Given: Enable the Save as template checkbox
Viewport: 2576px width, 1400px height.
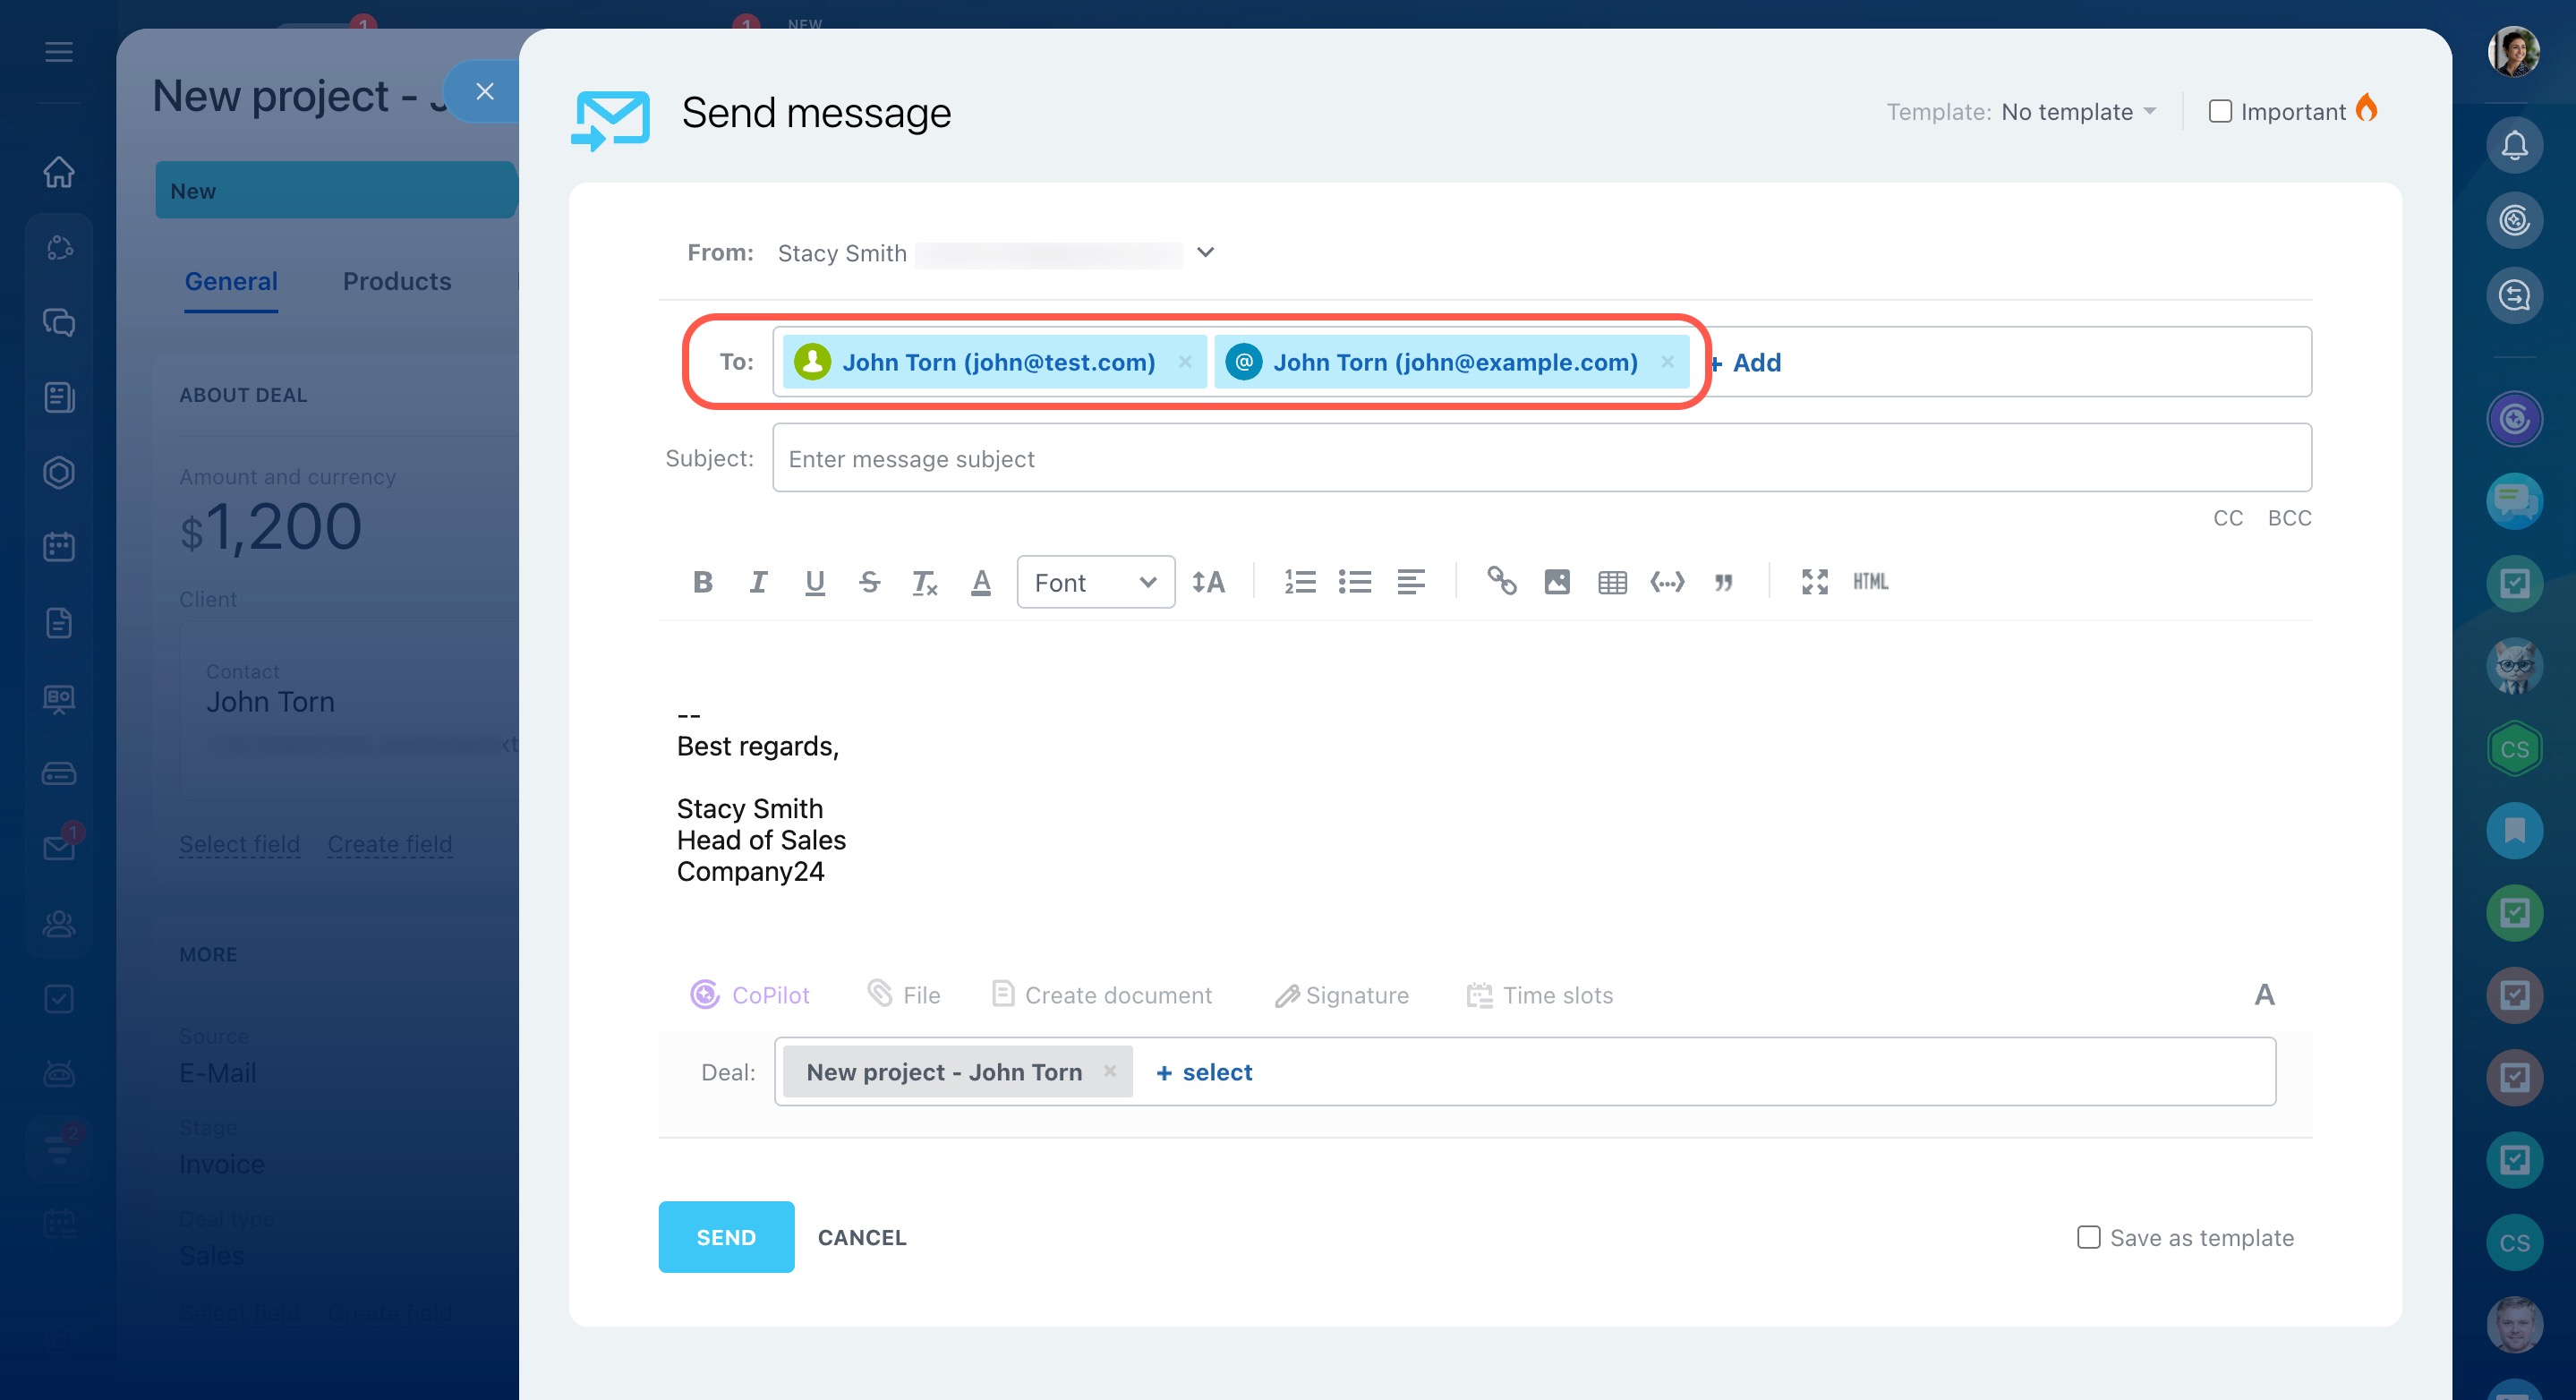Looking at the screenshot, I should [x=2088, y=1237].
